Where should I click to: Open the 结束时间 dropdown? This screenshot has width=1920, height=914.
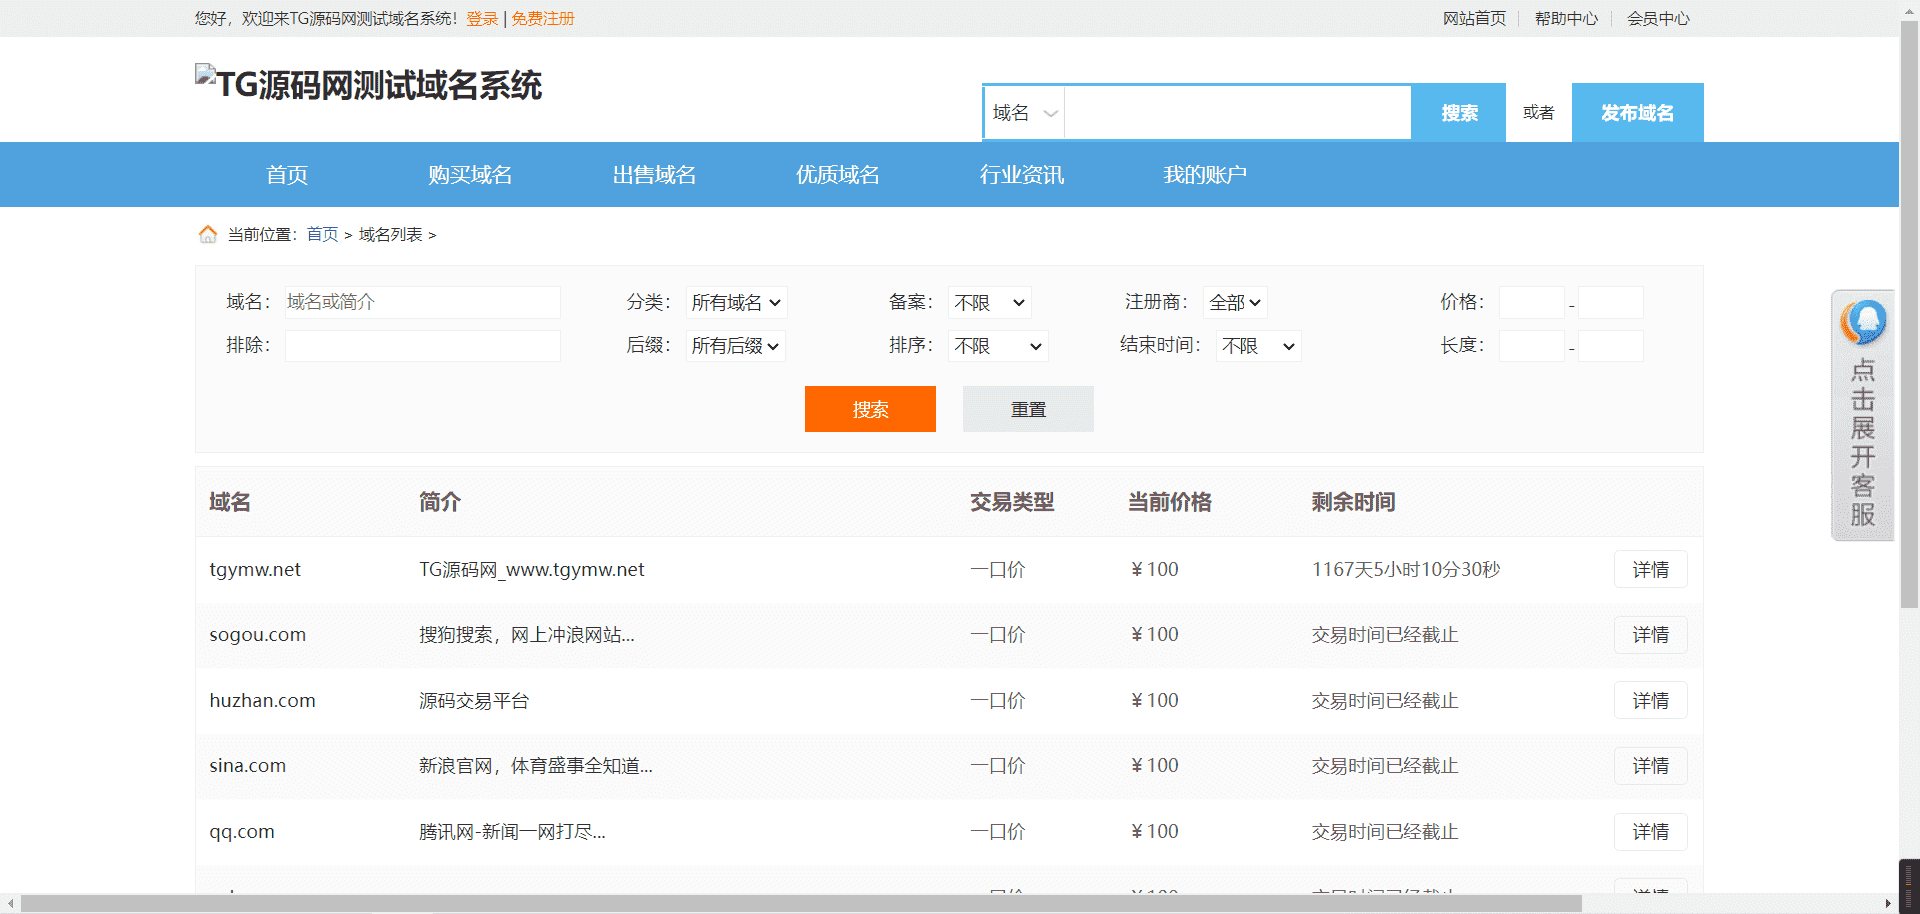(1258, 346)
